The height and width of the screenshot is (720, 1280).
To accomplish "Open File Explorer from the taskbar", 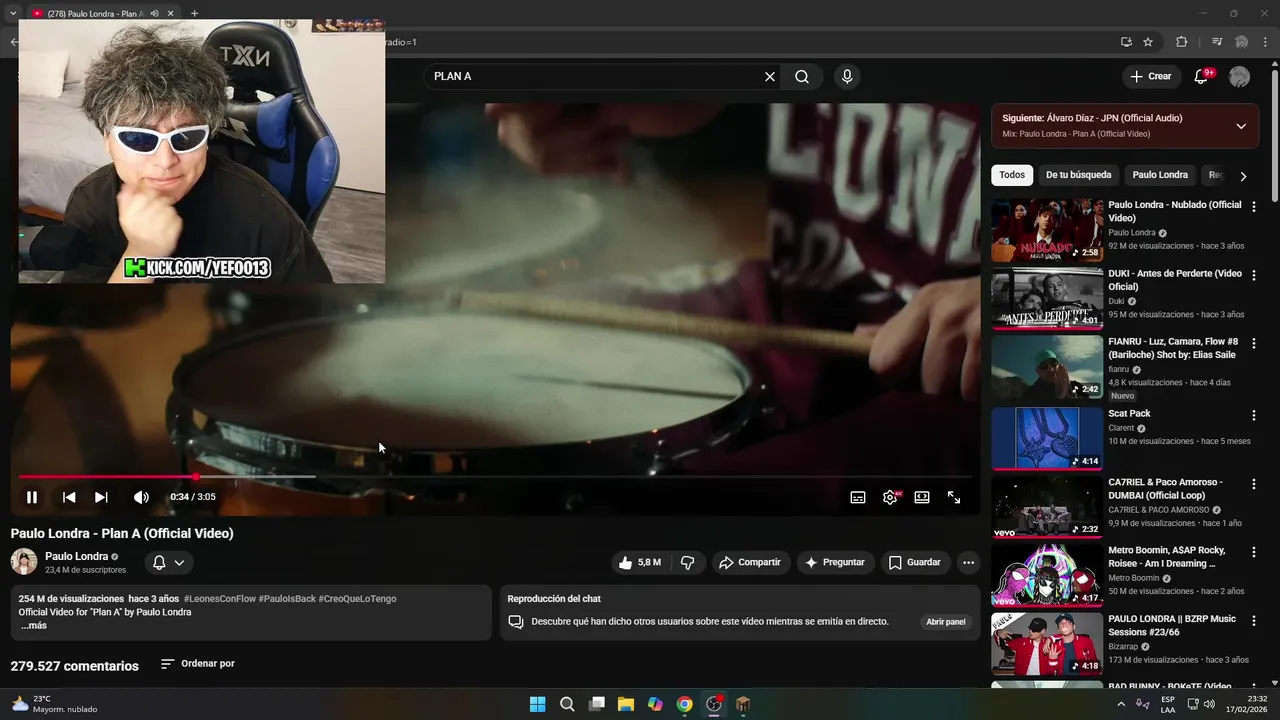I will (625, 704).
